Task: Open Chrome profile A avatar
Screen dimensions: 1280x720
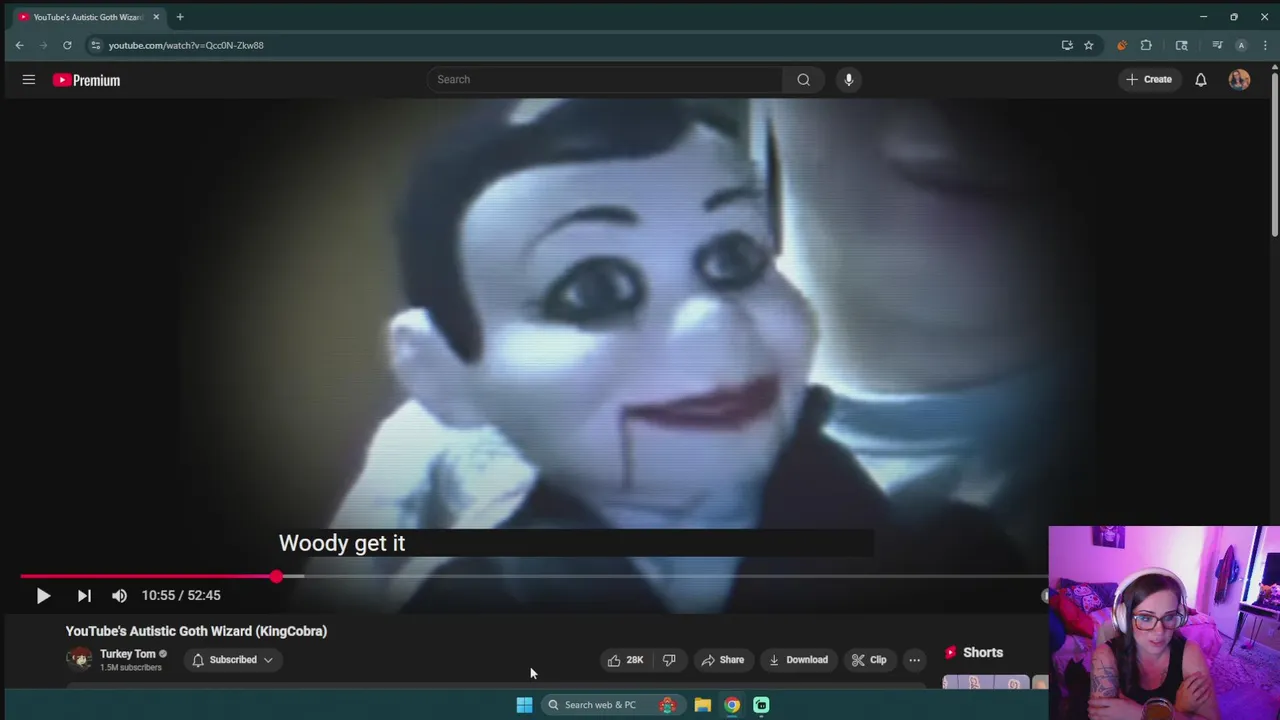Action: [x=1241, y=45]
